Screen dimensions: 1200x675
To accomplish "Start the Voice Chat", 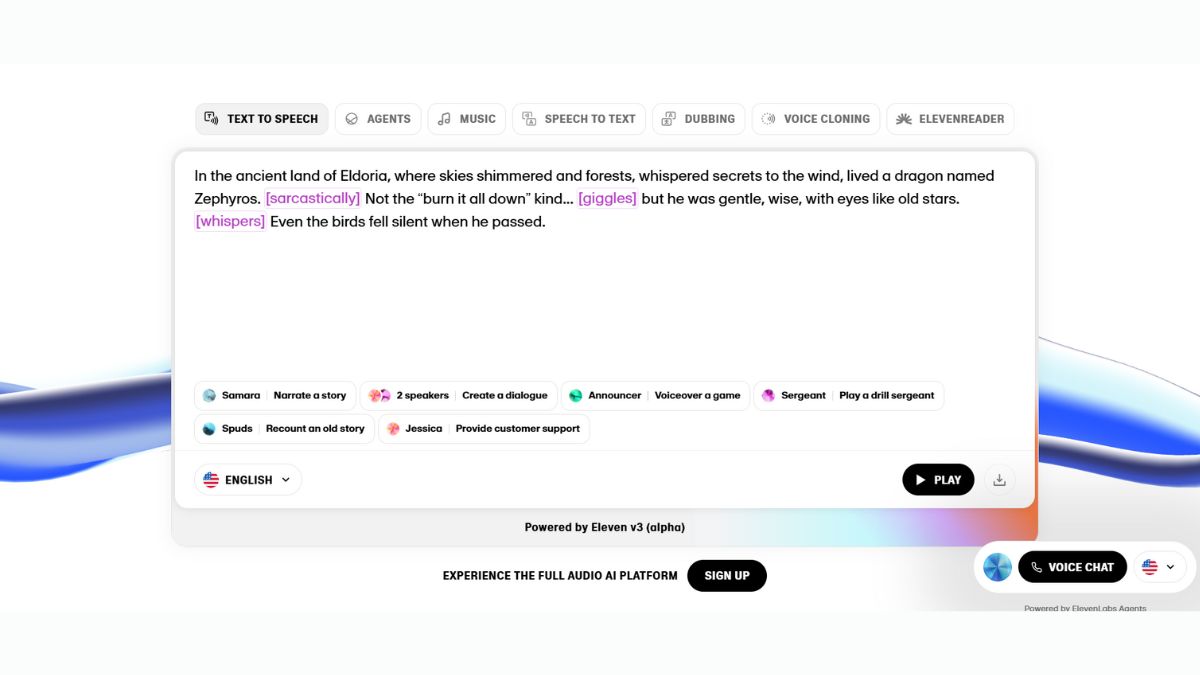I will pyautogui.click(x=1072, y=566).
